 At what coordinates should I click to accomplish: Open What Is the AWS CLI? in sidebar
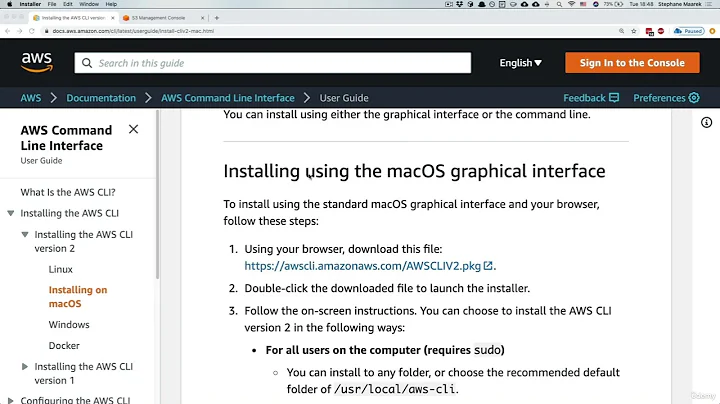(68, 192)
